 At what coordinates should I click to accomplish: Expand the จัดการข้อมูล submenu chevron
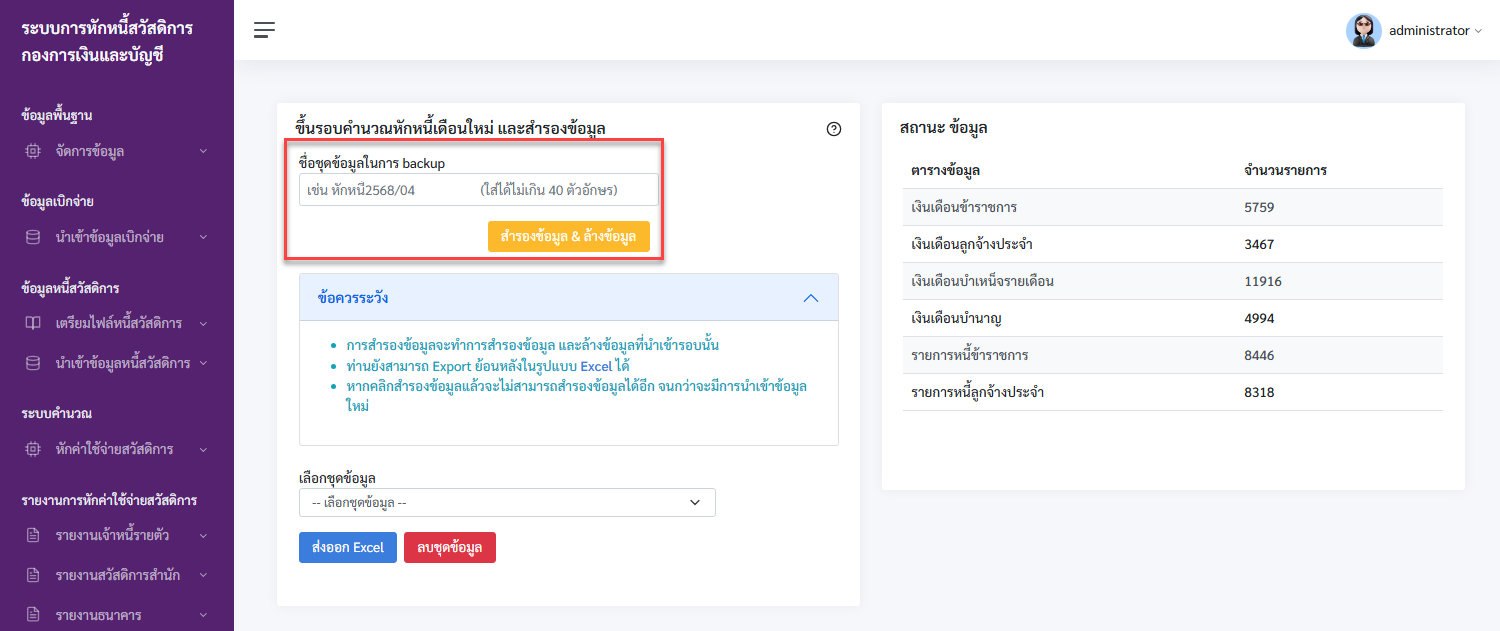coord(203,151)
